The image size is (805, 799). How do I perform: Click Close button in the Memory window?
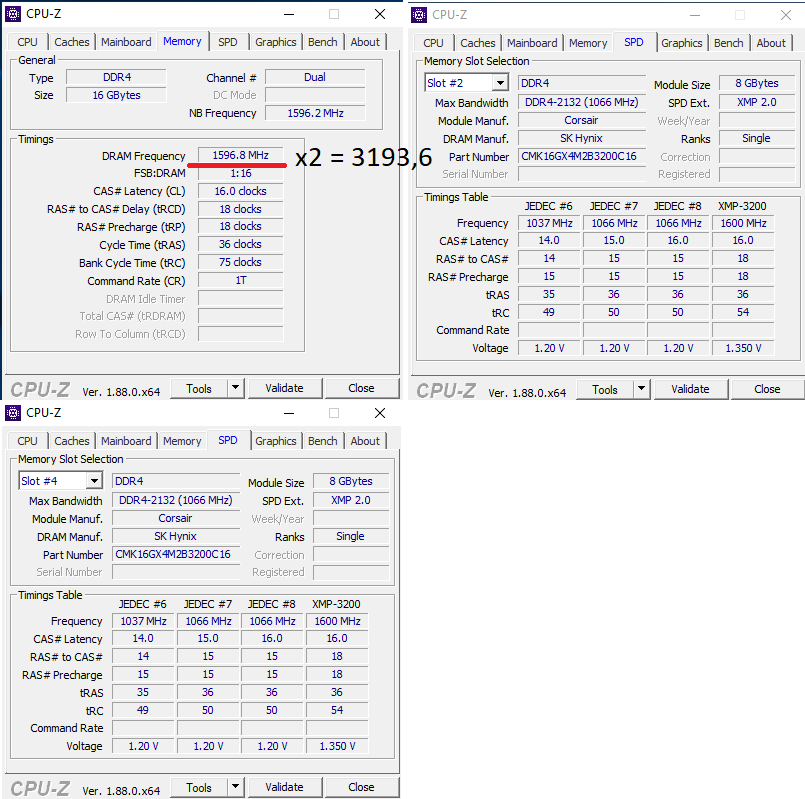361,388
